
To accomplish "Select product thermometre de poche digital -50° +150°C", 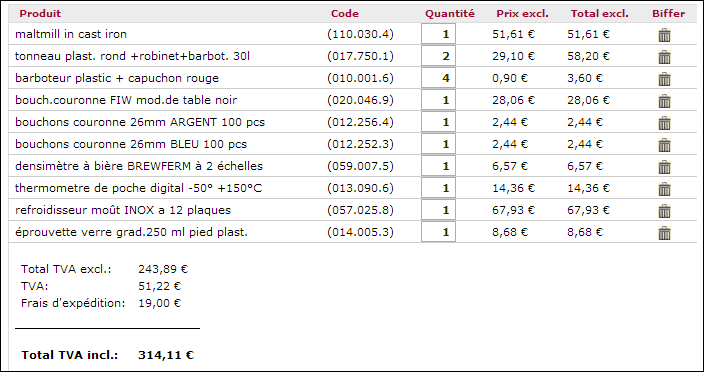I will pyautogui.click(x=138, y=188).
